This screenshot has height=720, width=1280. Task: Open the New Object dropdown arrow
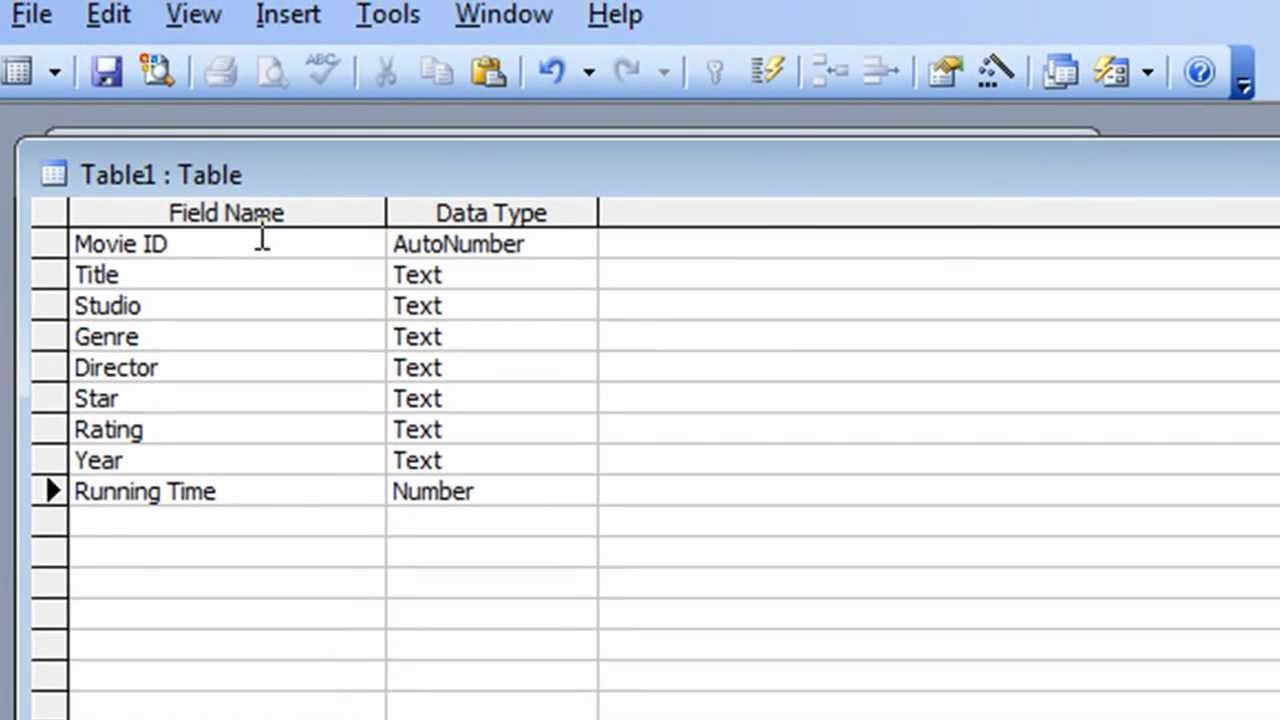pos(1145,71)
